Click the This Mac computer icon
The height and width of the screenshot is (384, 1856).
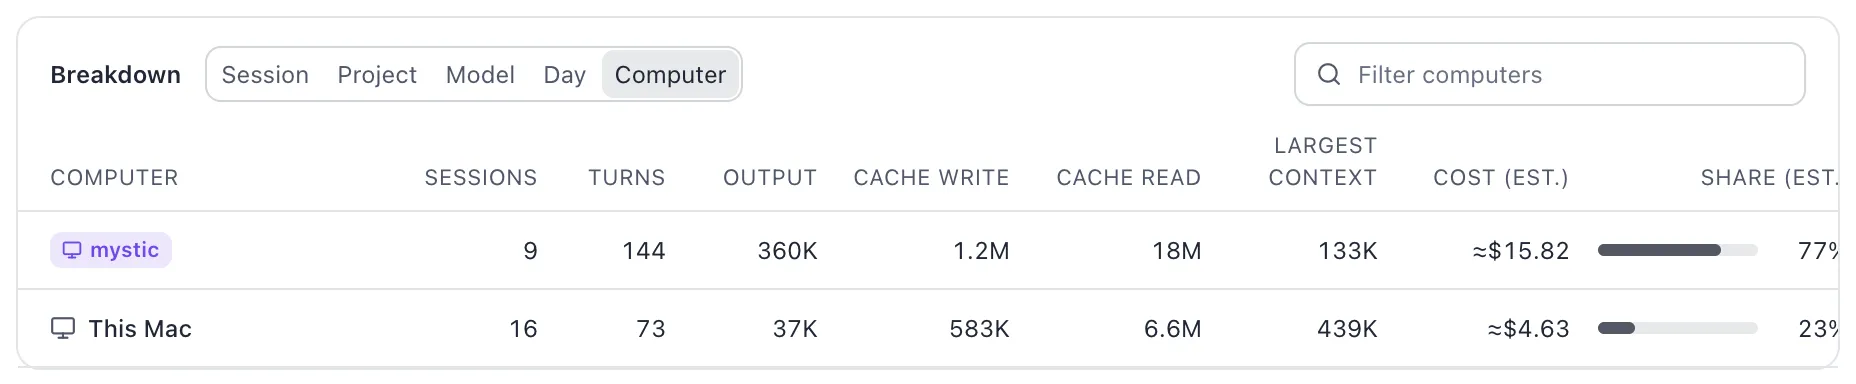(x=63, y=328)
